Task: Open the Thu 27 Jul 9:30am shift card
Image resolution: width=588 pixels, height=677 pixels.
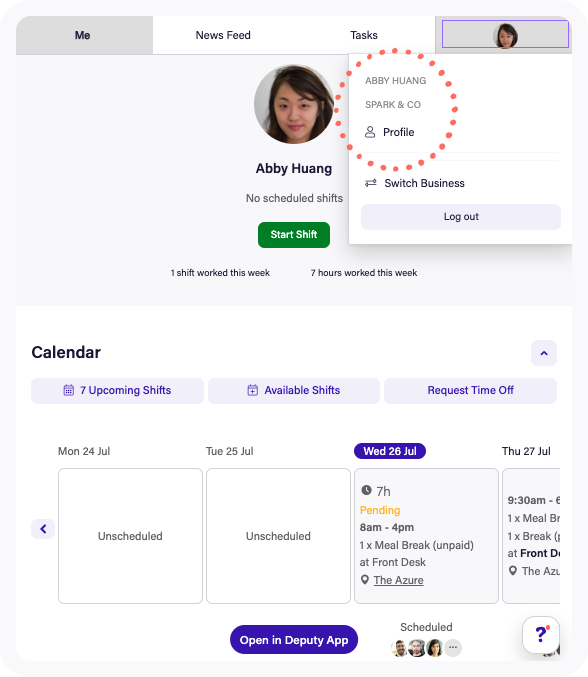Action: [x=531, y=536]
